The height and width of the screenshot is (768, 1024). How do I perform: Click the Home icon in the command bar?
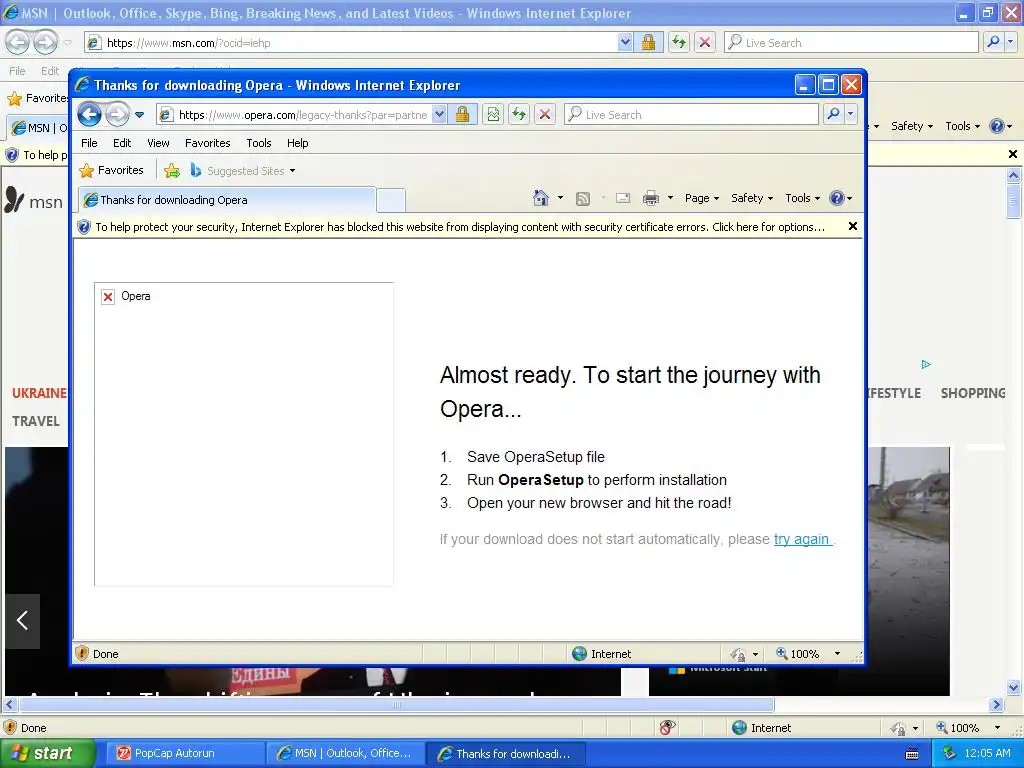coord(541,198)
